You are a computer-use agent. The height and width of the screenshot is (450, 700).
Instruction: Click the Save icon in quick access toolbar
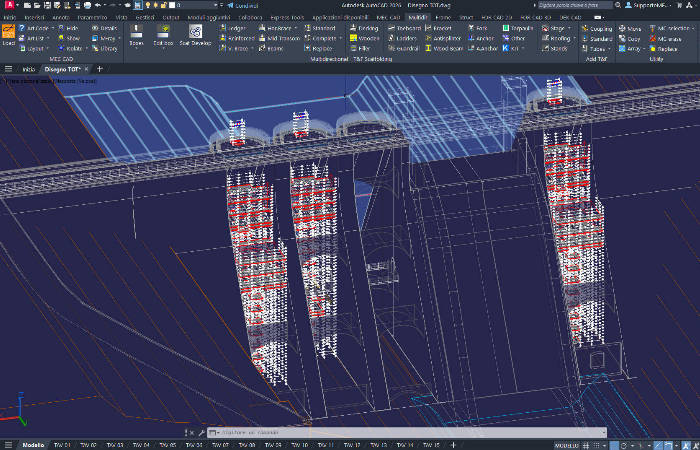tap(47, 5)
